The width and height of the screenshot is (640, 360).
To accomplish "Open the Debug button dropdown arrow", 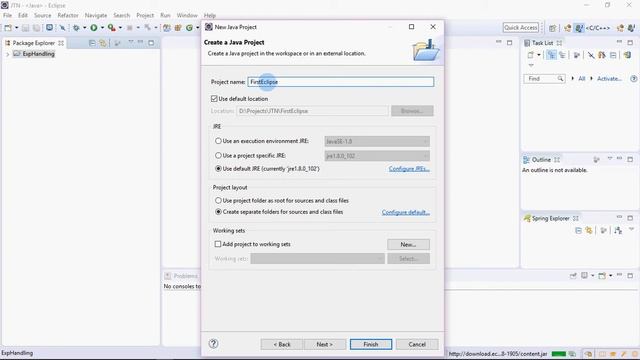I will [x=84, y=28].
